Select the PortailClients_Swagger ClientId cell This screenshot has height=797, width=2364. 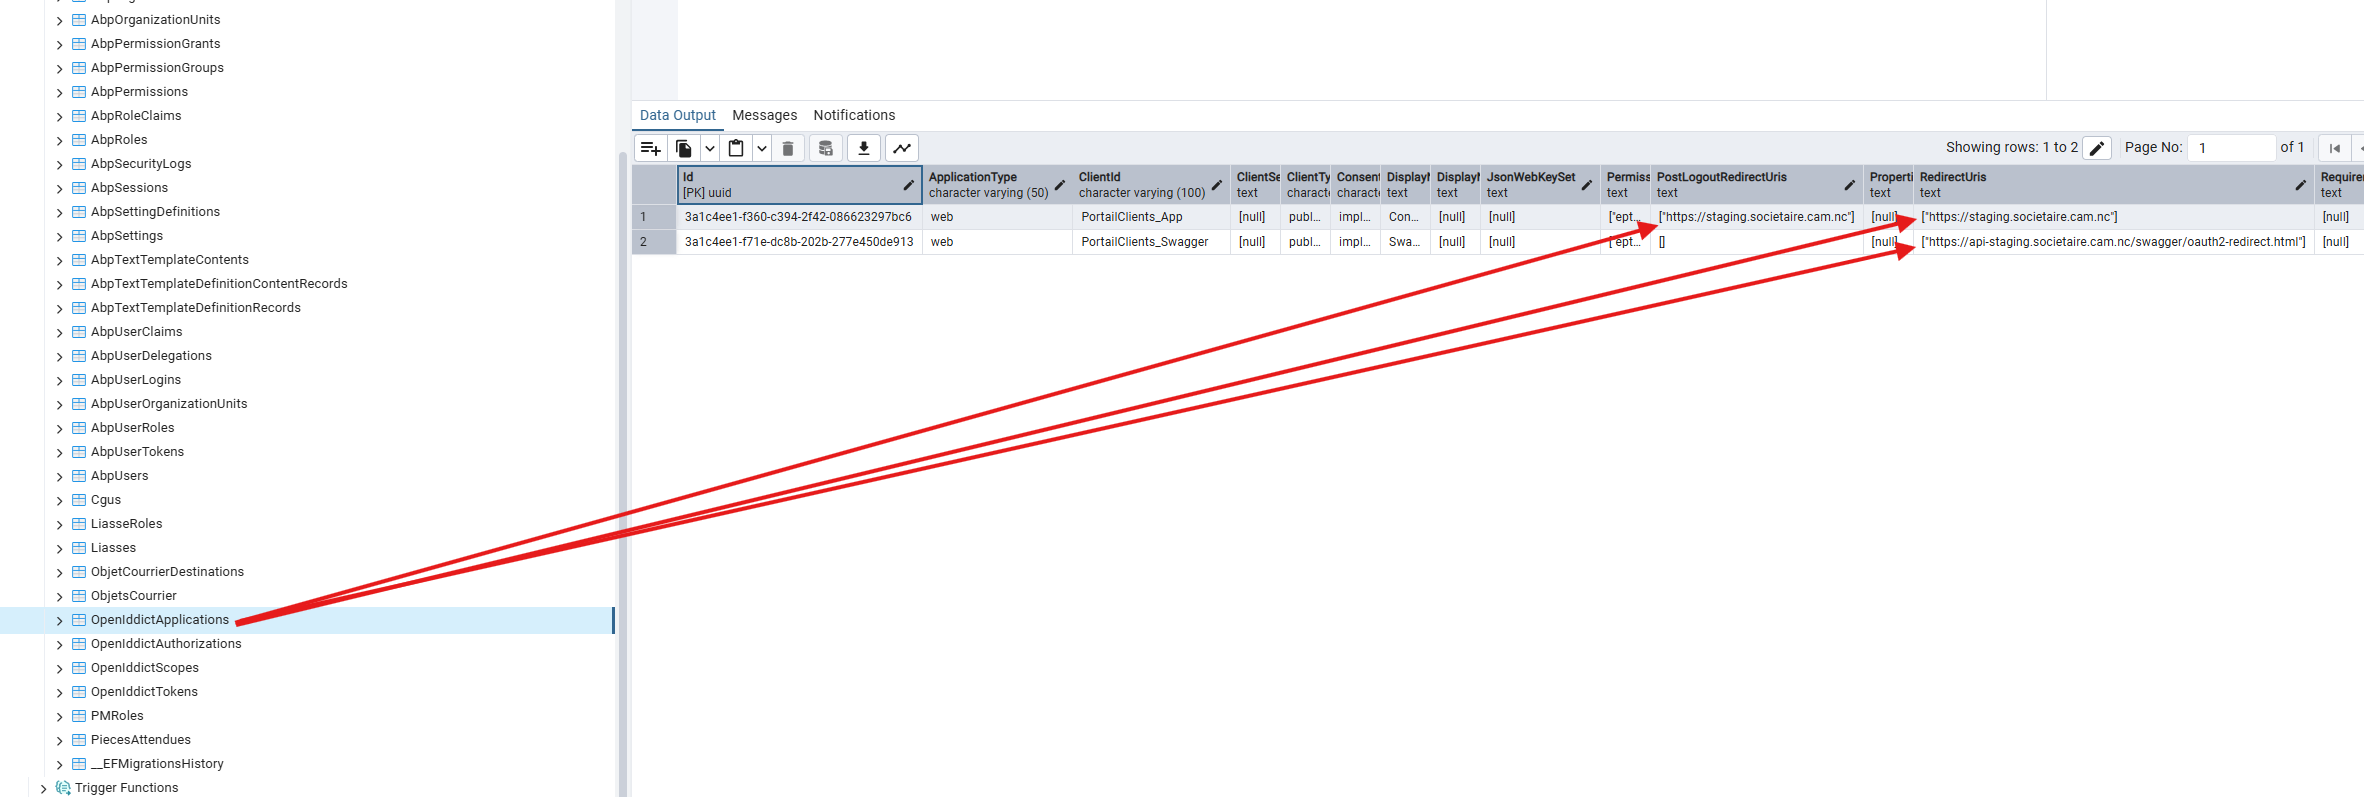pyautogui.click(x=1144, y=242)
